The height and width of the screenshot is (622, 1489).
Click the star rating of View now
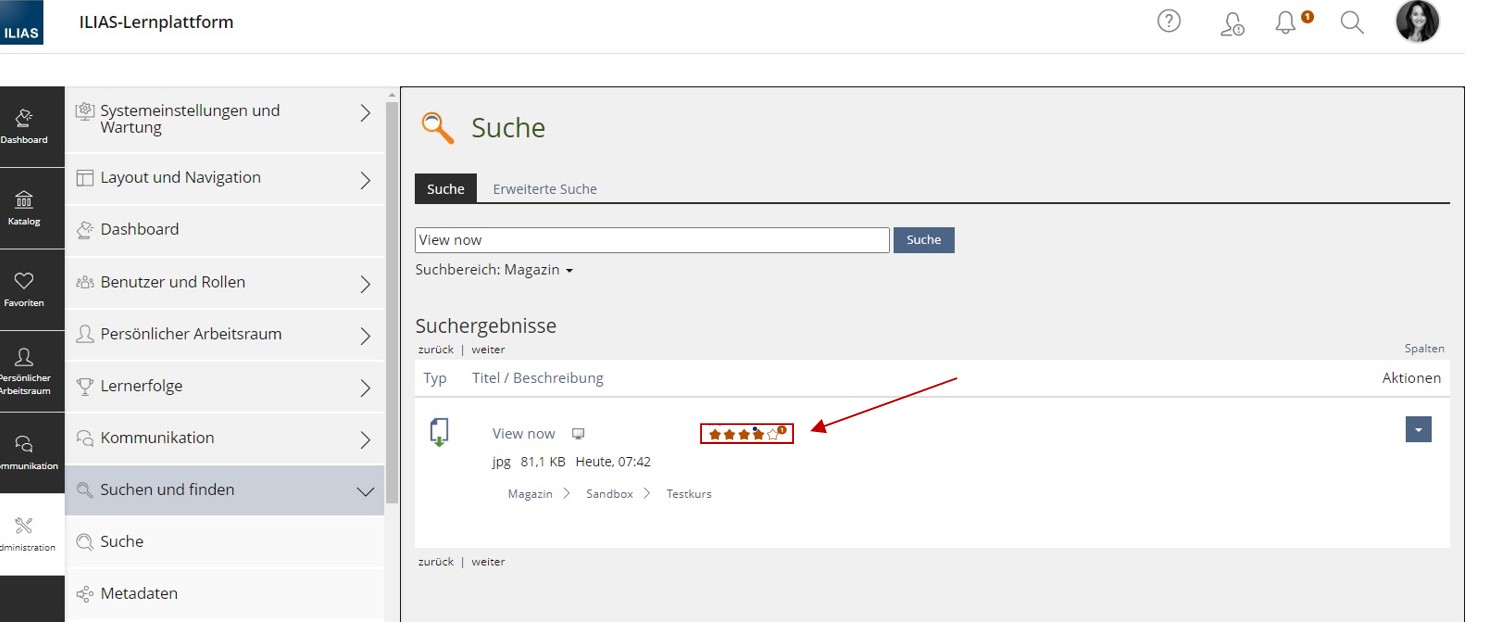tap(746, 434)
